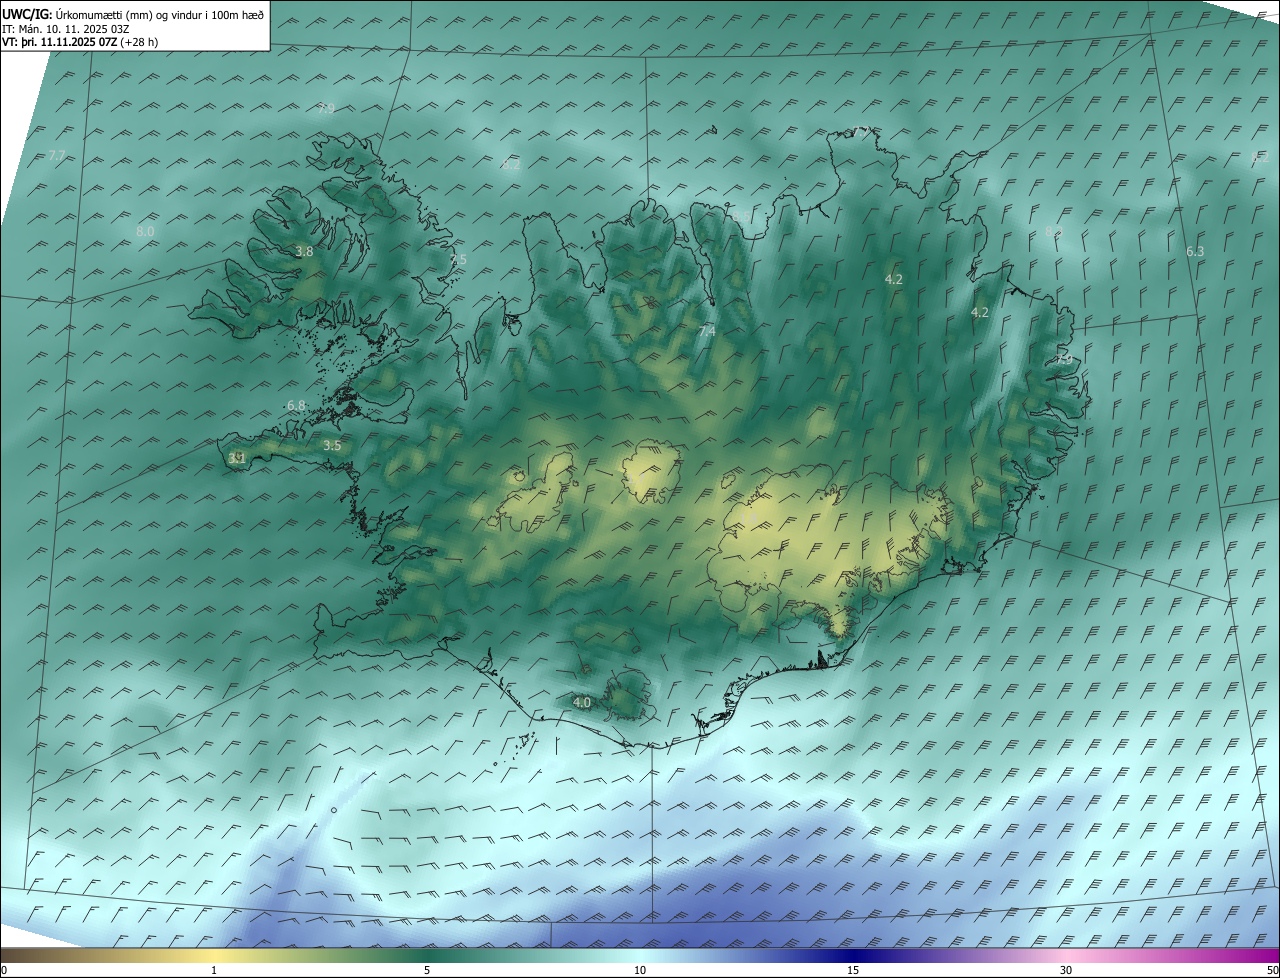Click the 8.3 value label off the northeast coast
This screenshot has width=1280, height=978.
[1052, 232]
